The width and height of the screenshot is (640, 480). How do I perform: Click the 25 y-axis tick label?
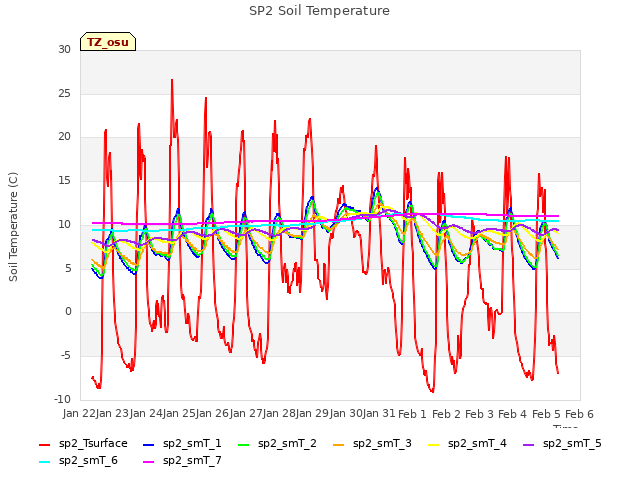[64, 93]
